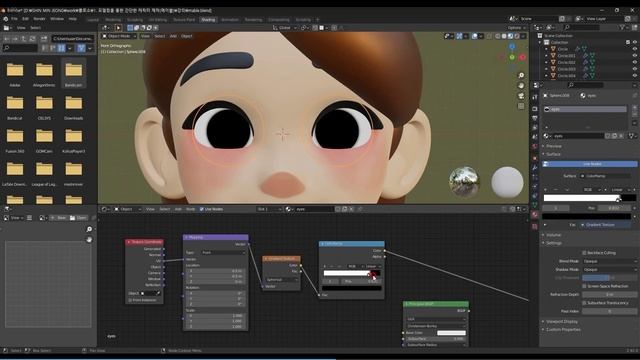The width and height of the screenshot is (640, 360).
Task: Click the Pass Index value field
Action: pyautogui.click(x=610, y=311)
